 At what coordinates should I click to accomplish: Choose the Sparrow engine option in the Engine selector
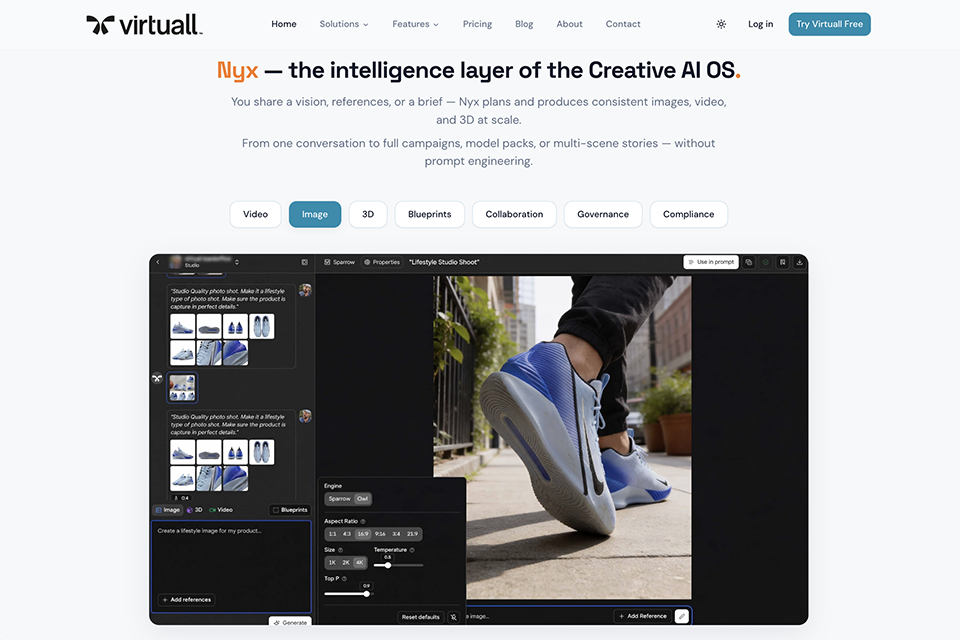pos(339,499)
